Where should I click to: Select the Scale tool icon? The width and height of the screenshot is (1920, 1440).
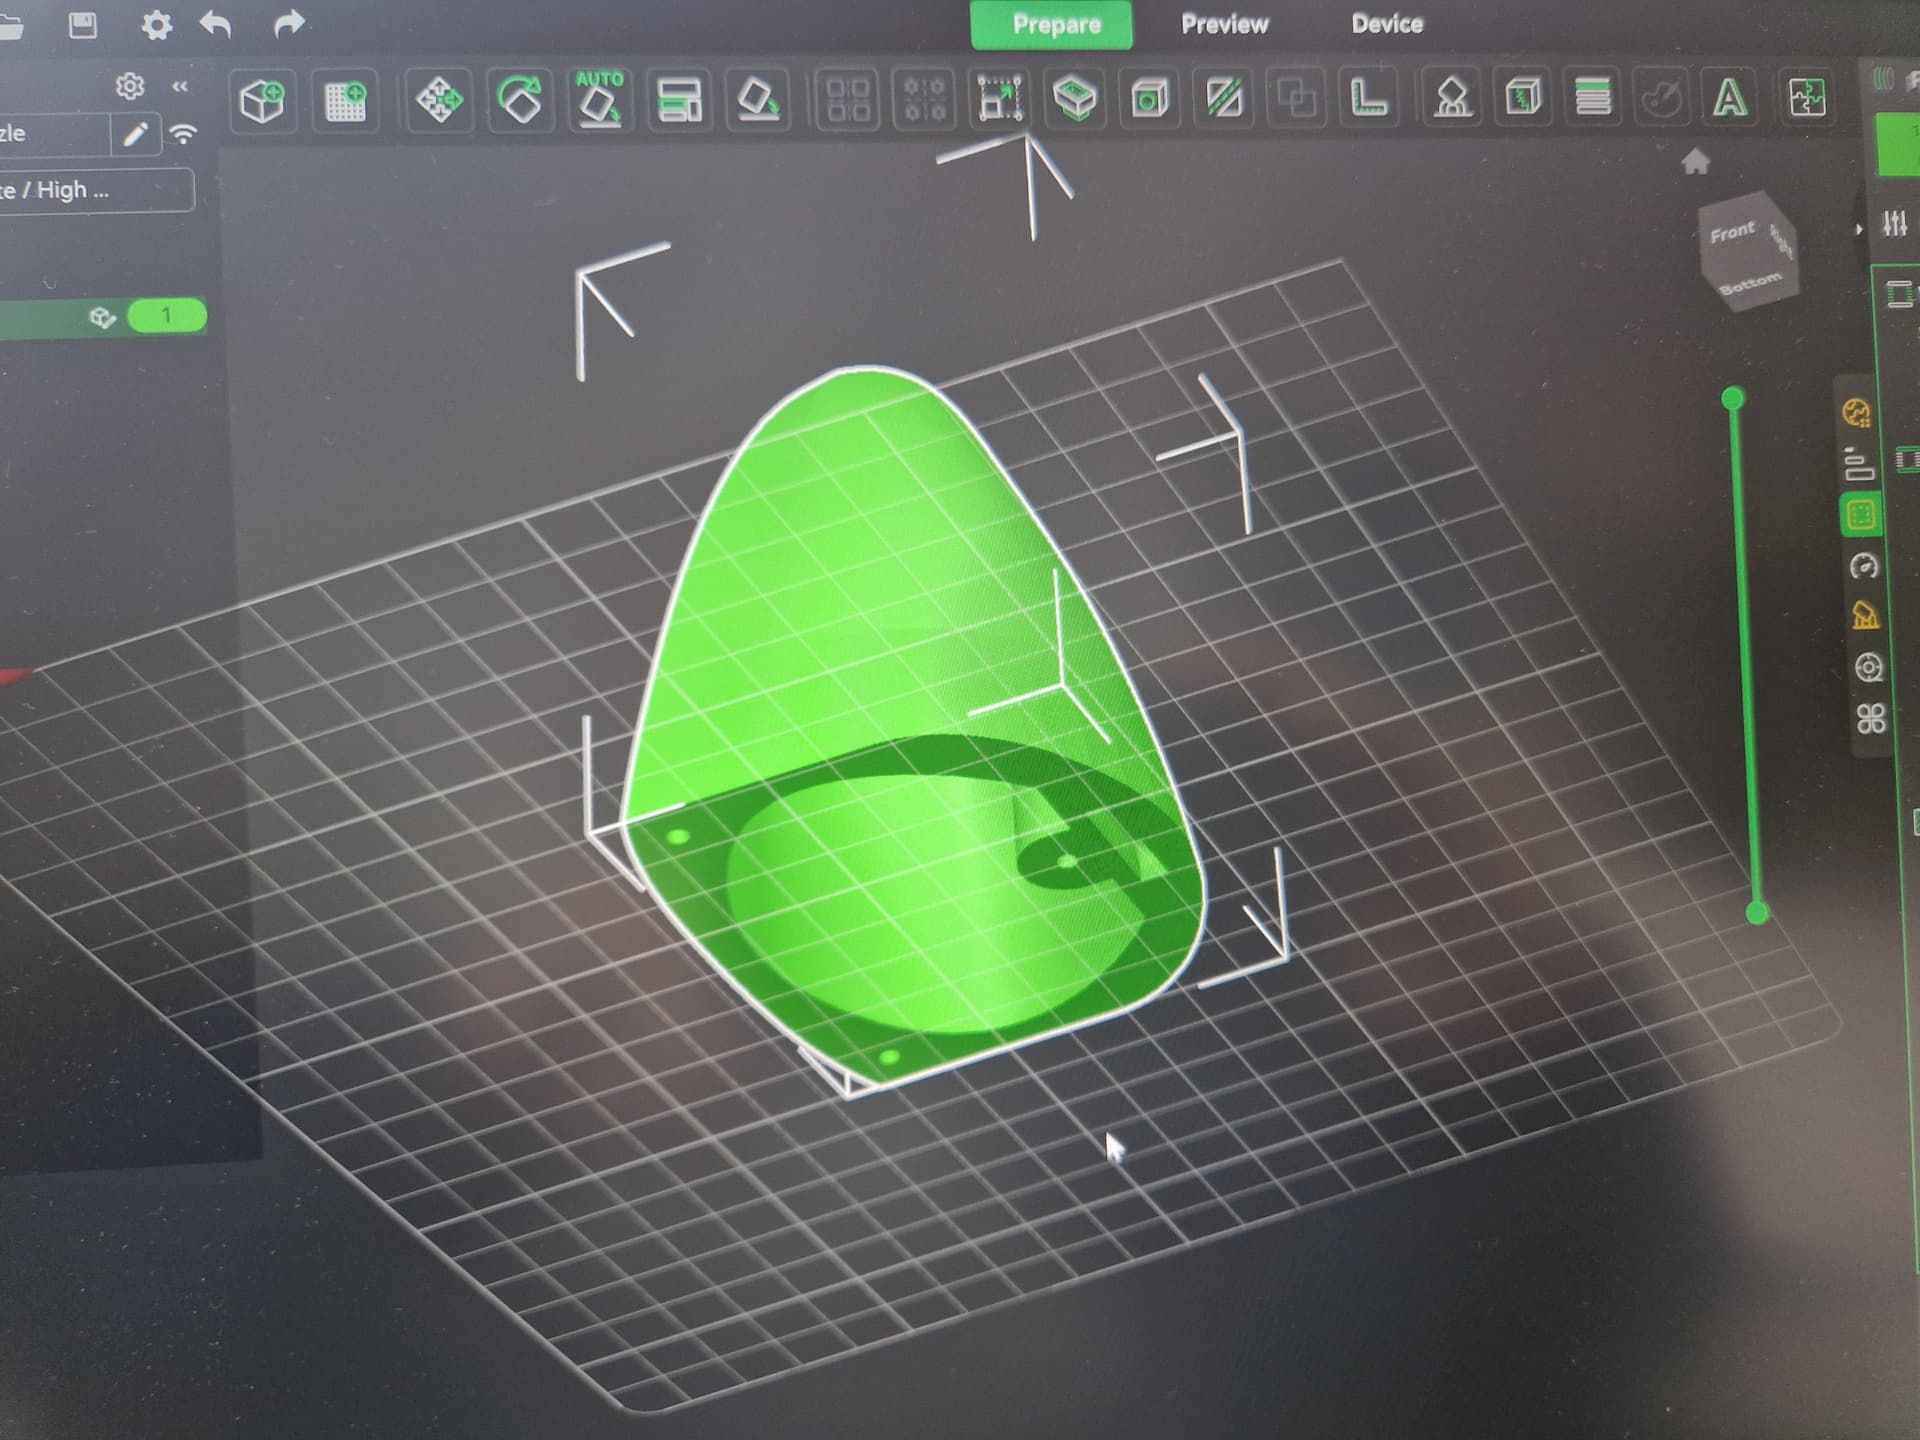coord(1000,99)
